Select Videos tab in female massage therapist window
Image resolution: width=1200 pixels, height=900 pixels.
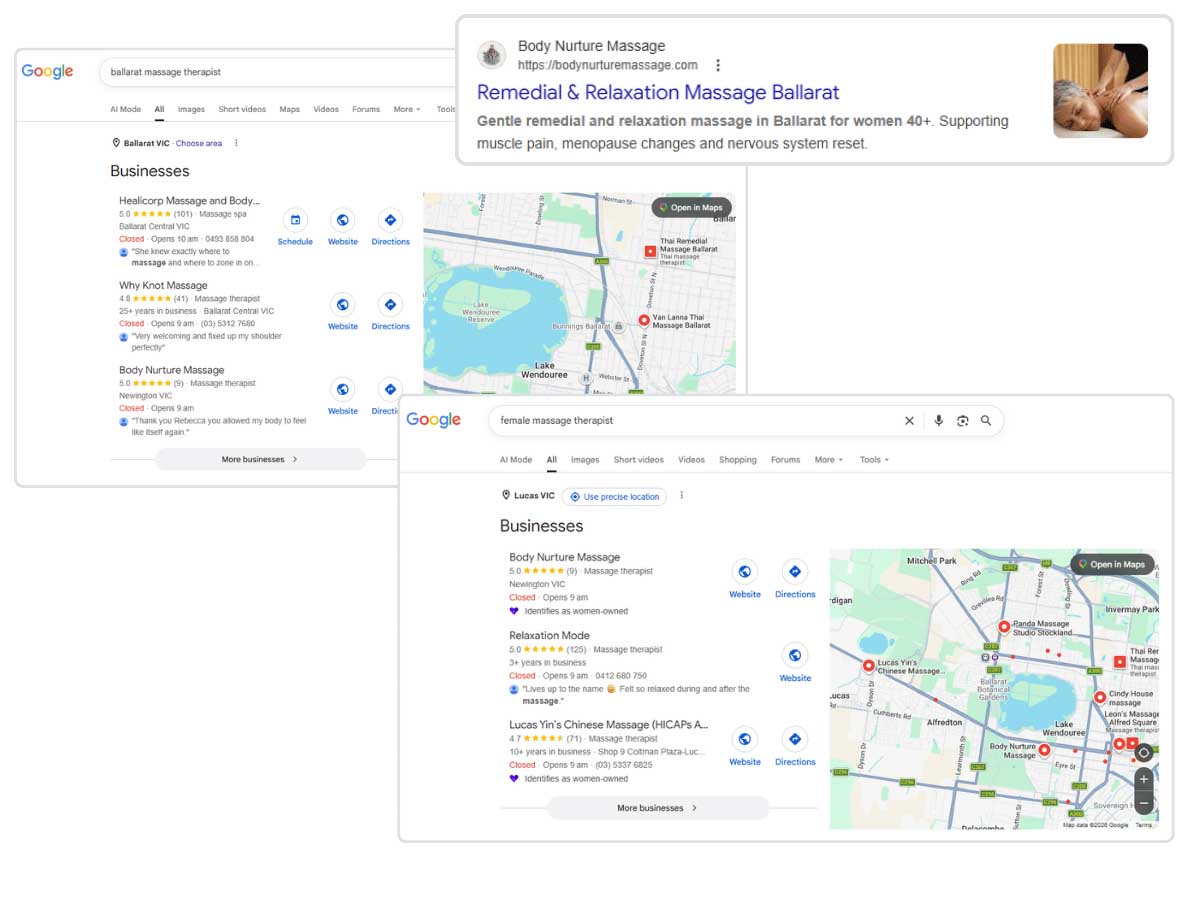[691, 460]
